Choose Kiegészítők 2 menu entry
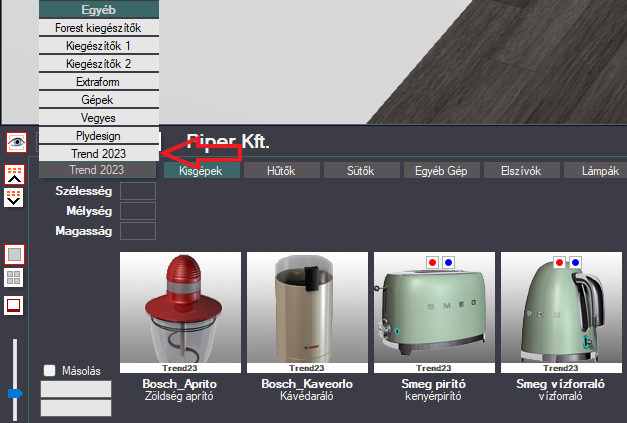Image resolution: width=627 pixels, height=423 pixels. (x=99, y=64)
